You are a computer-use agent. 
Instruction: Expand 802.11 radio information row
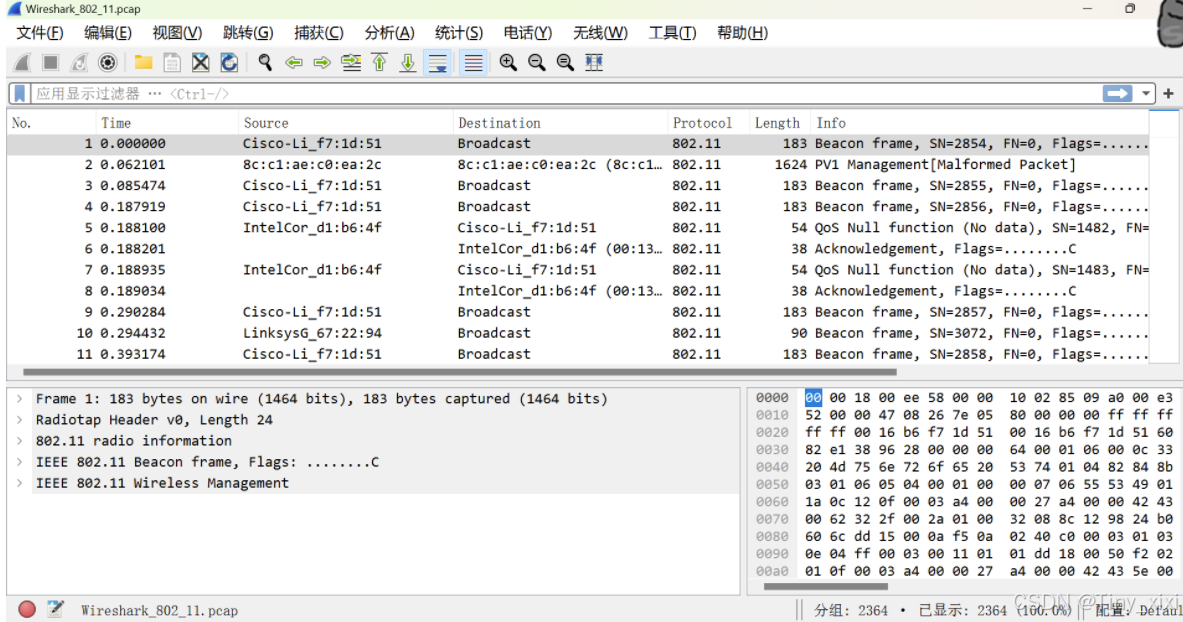pos(20,441)
